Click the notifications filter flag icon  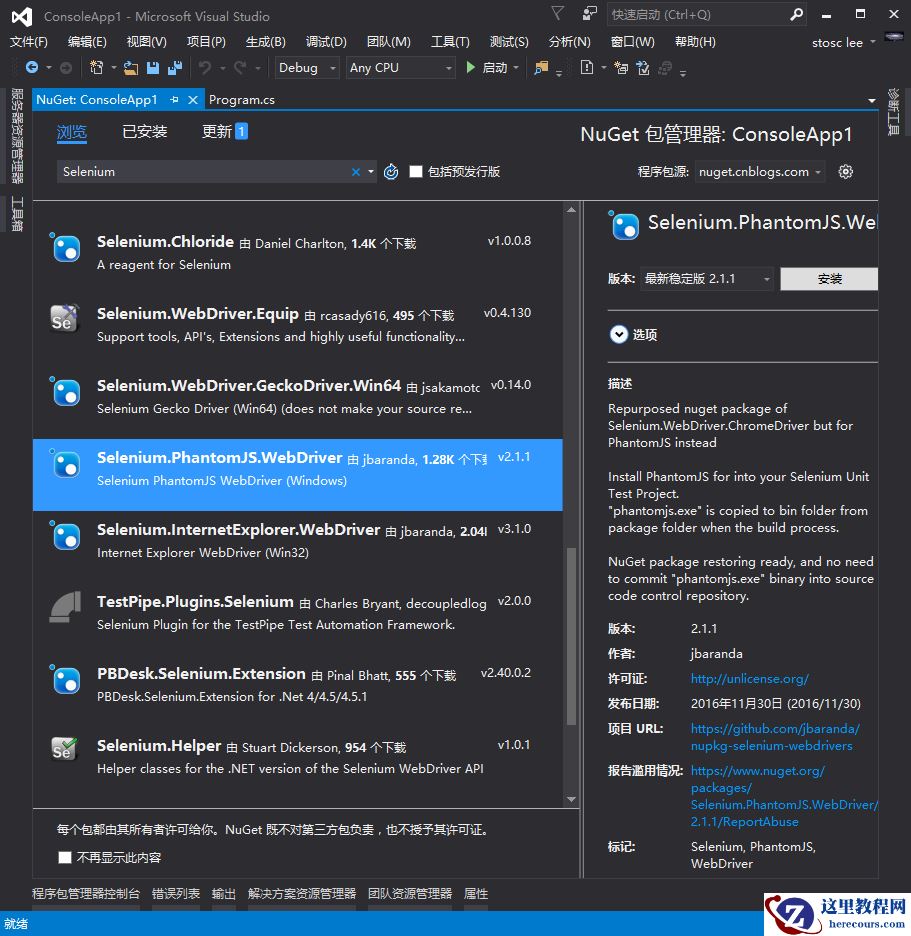click(557, 13)
